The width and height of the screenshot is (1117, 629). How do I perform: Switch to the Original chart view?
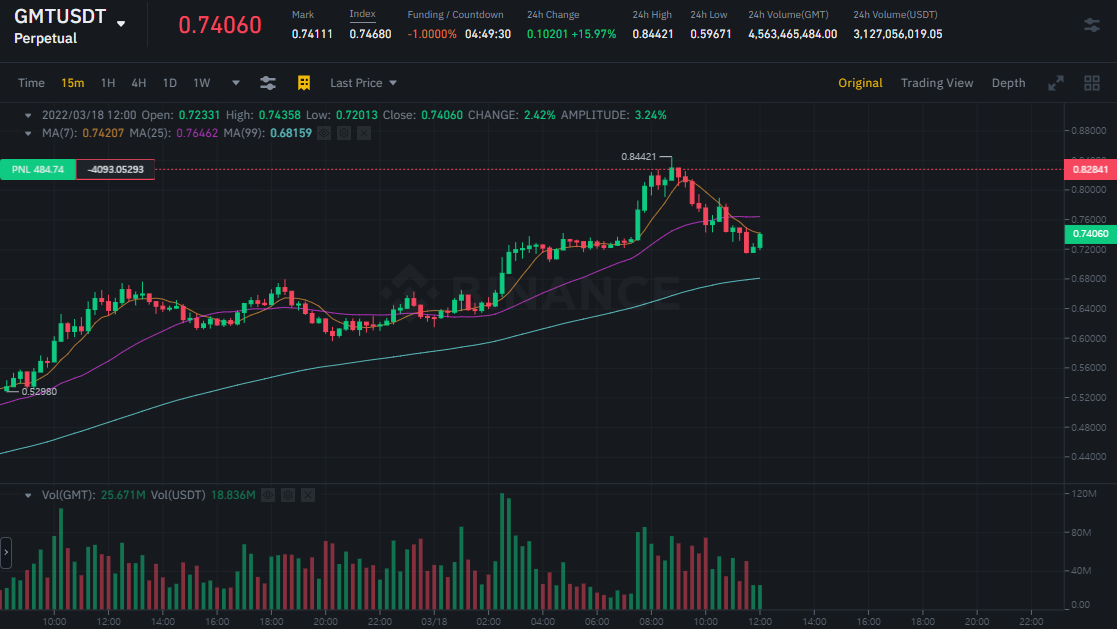pyautogui.click(x=860, y=83)
